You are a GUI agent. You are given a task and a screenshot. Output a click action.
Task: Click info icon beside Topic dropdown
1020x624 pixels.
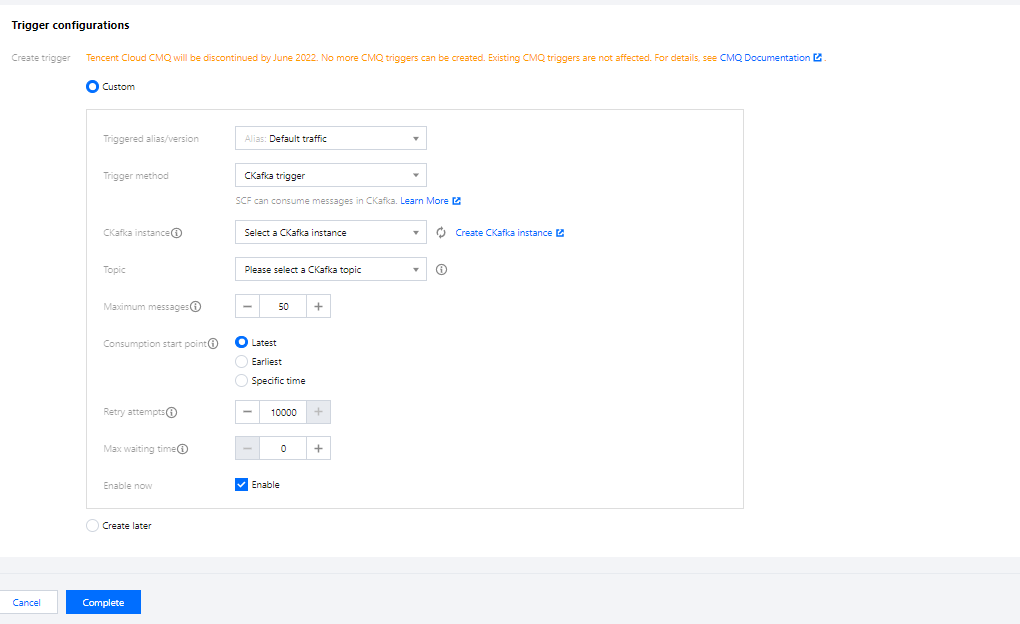pyautogui.click(x=441, y=269)
